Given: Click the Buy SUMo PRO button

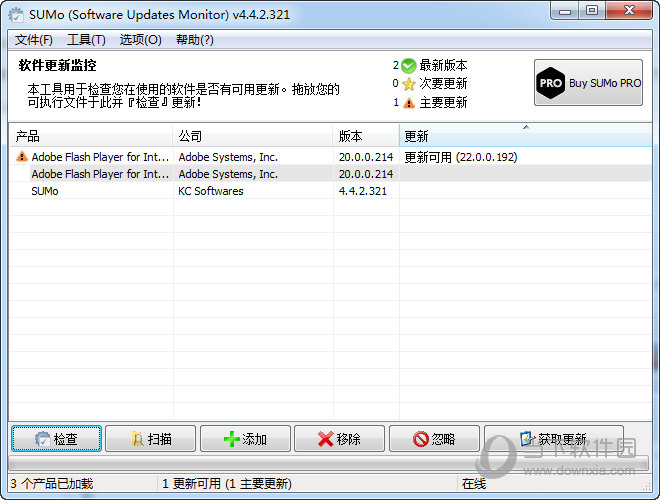Looking at the screenshot, I should point(588,82).
